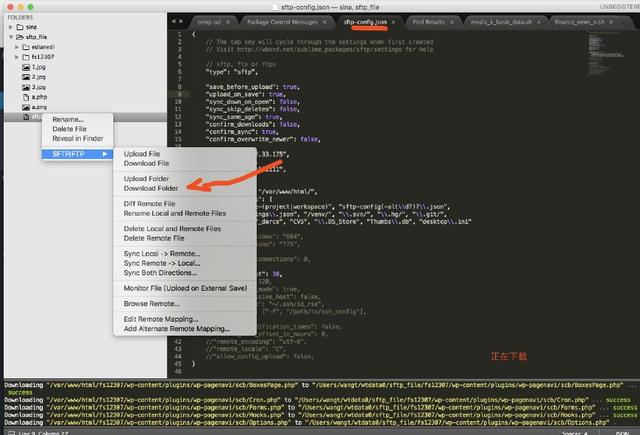This screenshot has width=640, height=435.
Task: Click the folder icon of sina
Action: pos(20,27)
